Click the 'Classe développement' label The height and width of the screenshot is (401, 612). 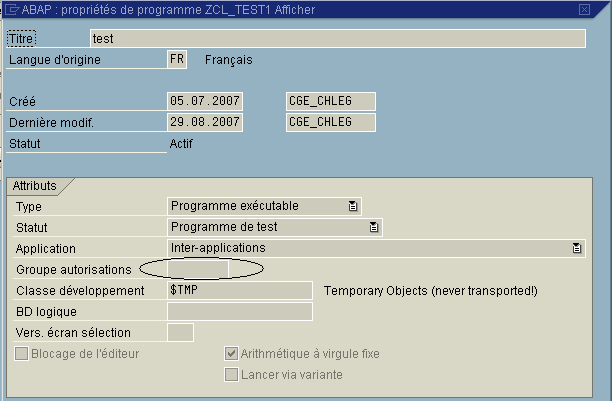tap(80, 291)
